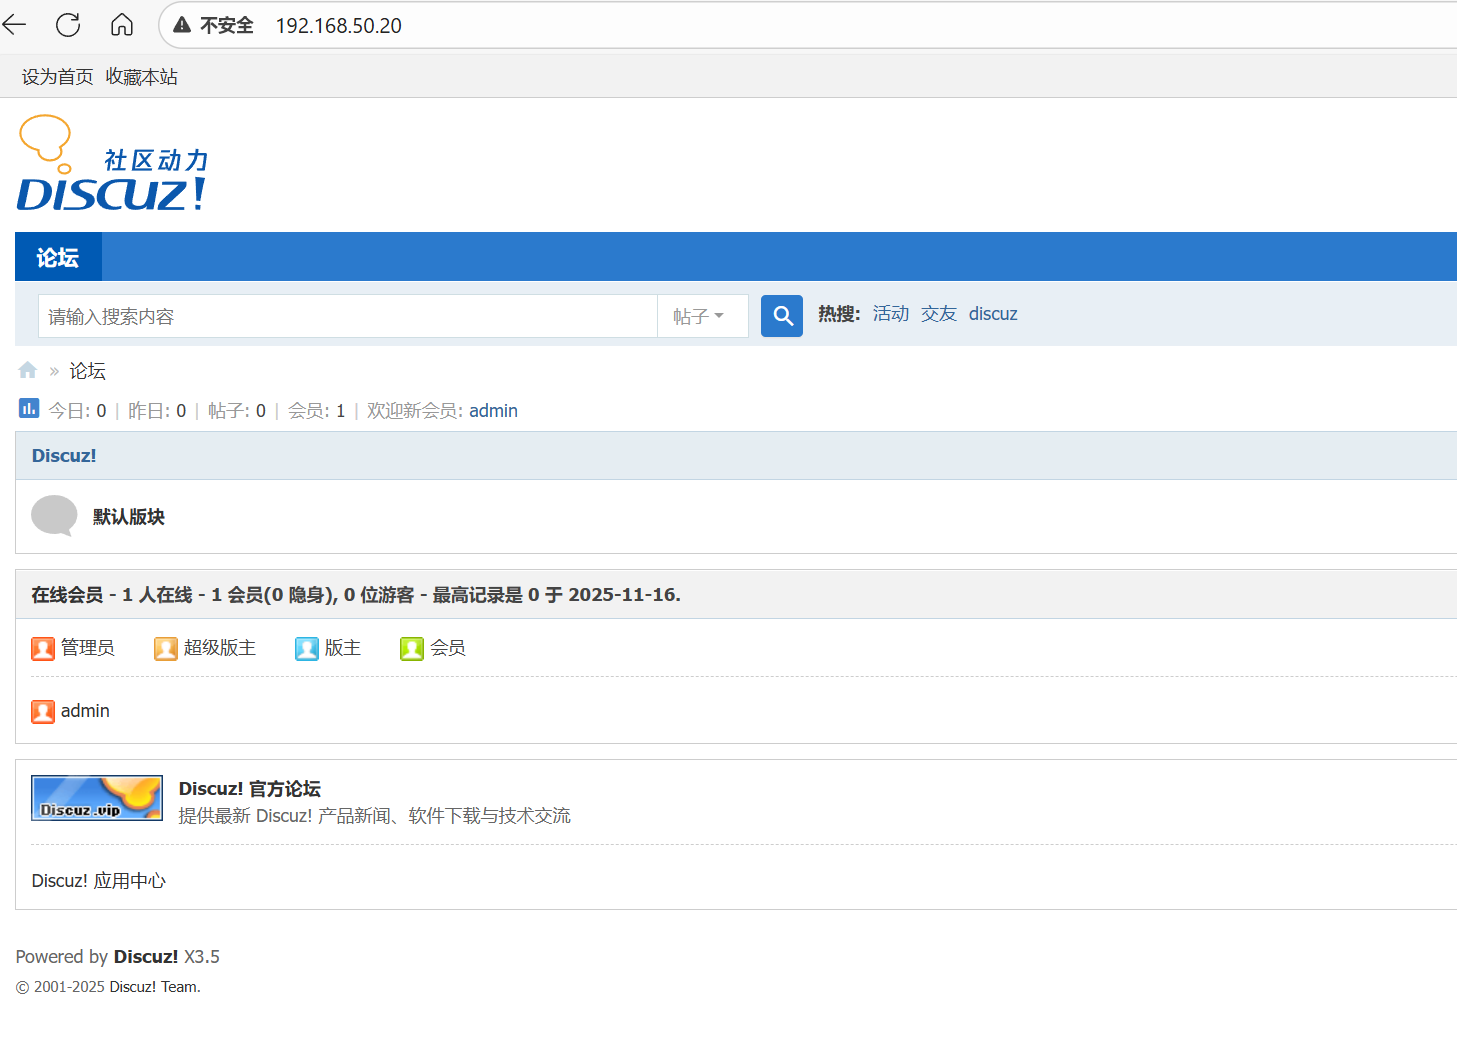Focus the 请输入搜索内容 search field
The image size is (1457, 1062).
pyautogui.click(x=348, y=316)
